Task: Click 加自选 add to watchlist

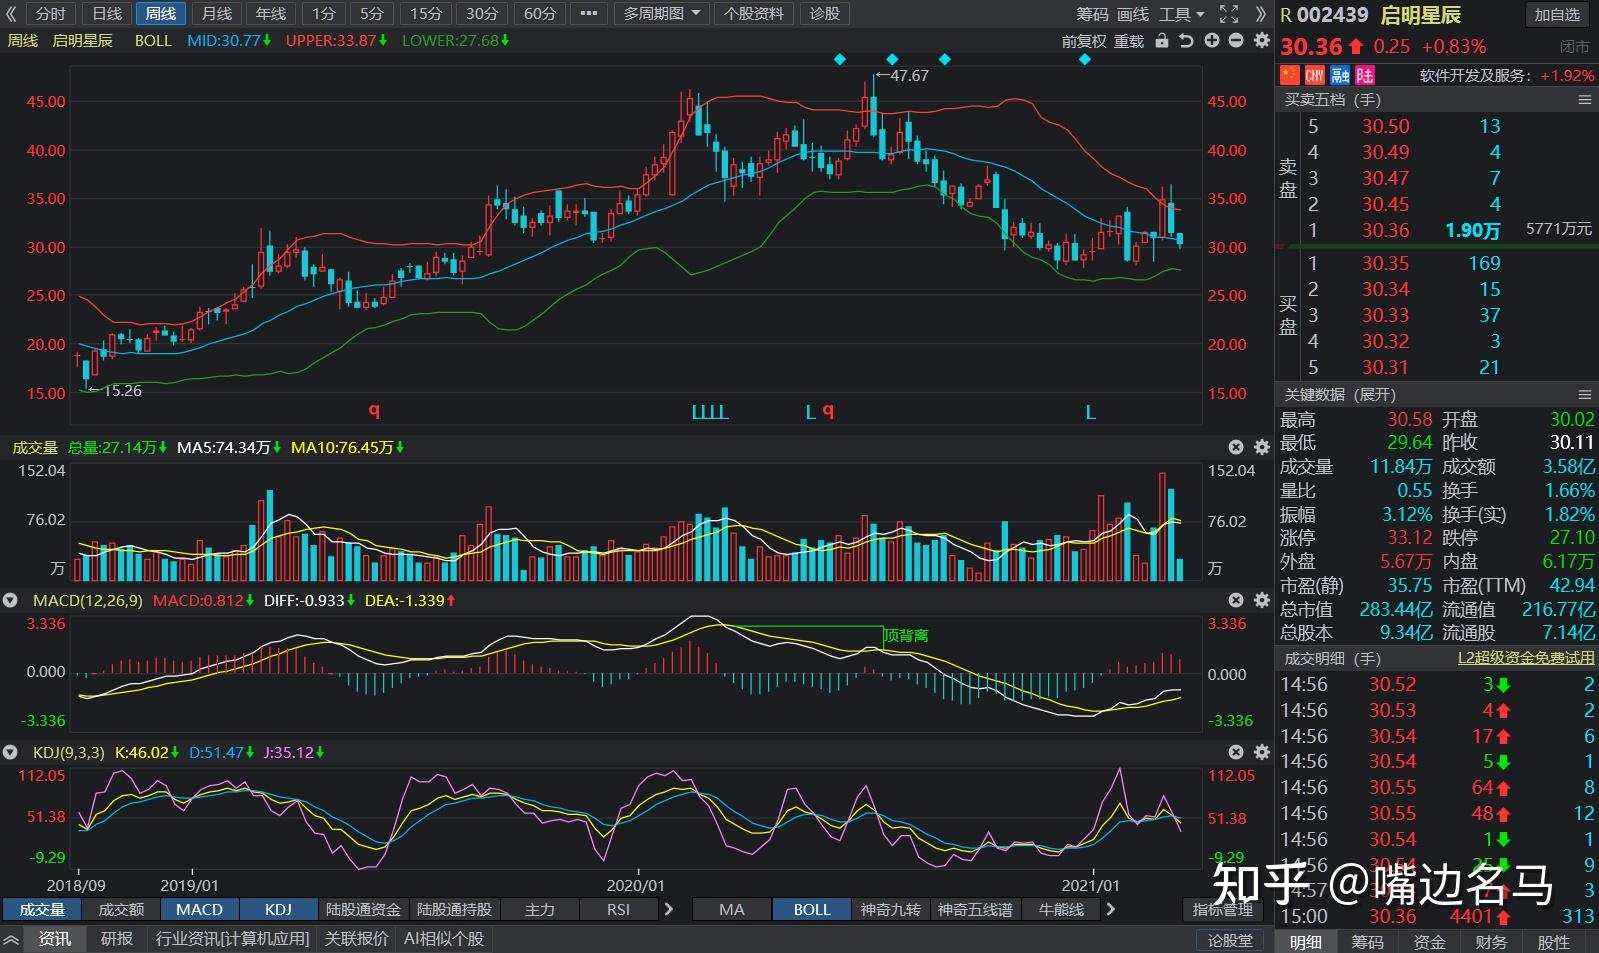Action: (1557, 14)
